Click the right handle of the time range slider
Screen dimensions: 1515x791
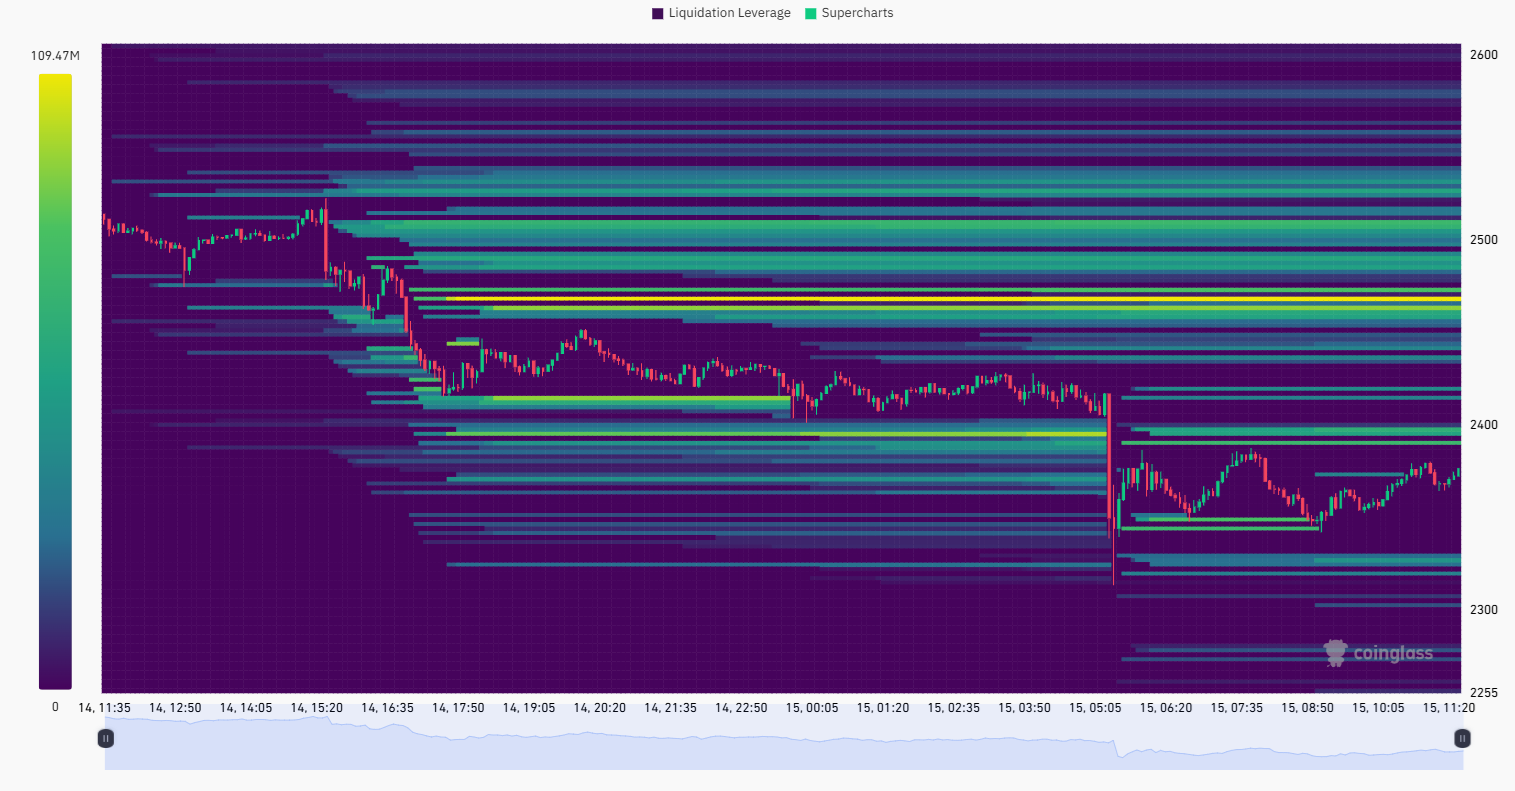[x=1462, y=739]
